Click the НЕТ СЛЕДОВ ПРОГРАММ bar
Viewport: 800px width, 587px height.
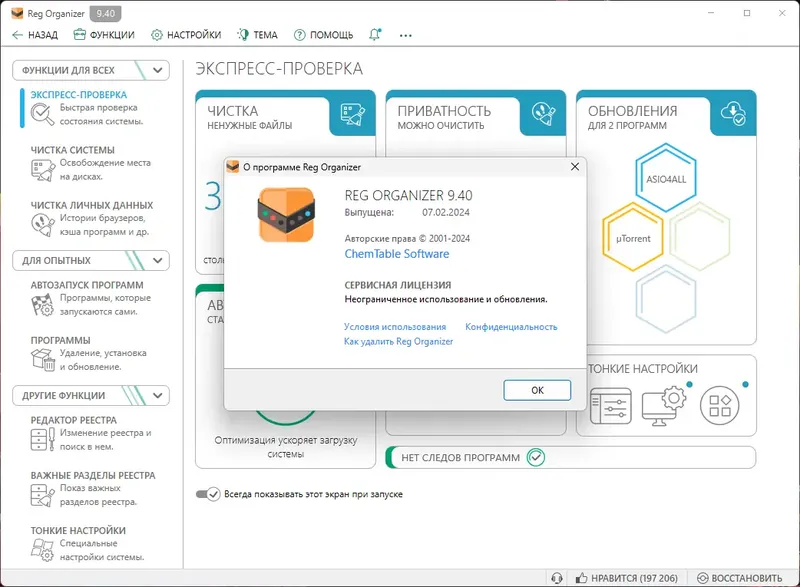[x=570, y=457]
